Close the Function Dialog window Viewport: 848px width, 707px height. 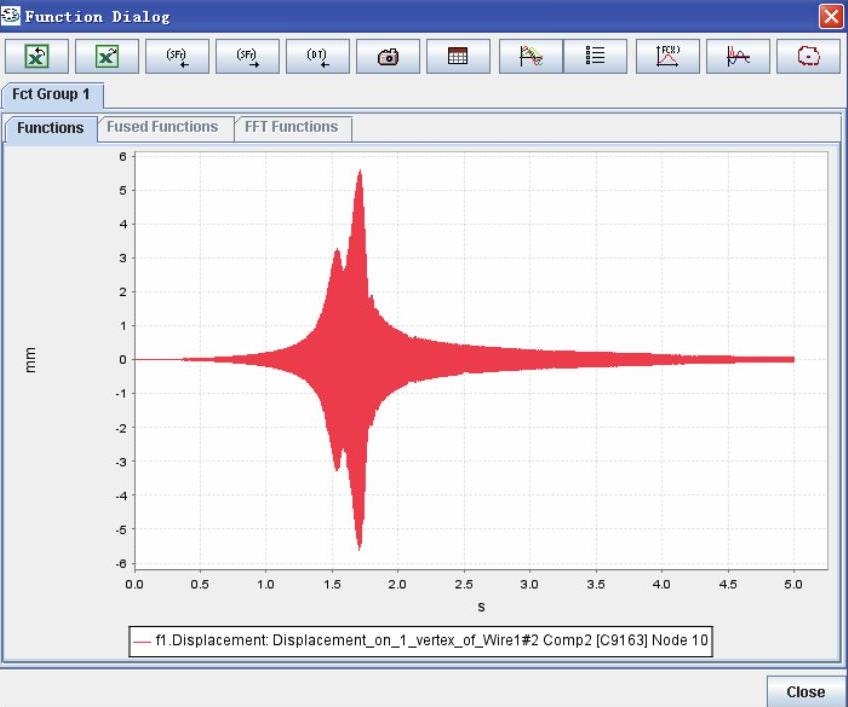[830, 16]
